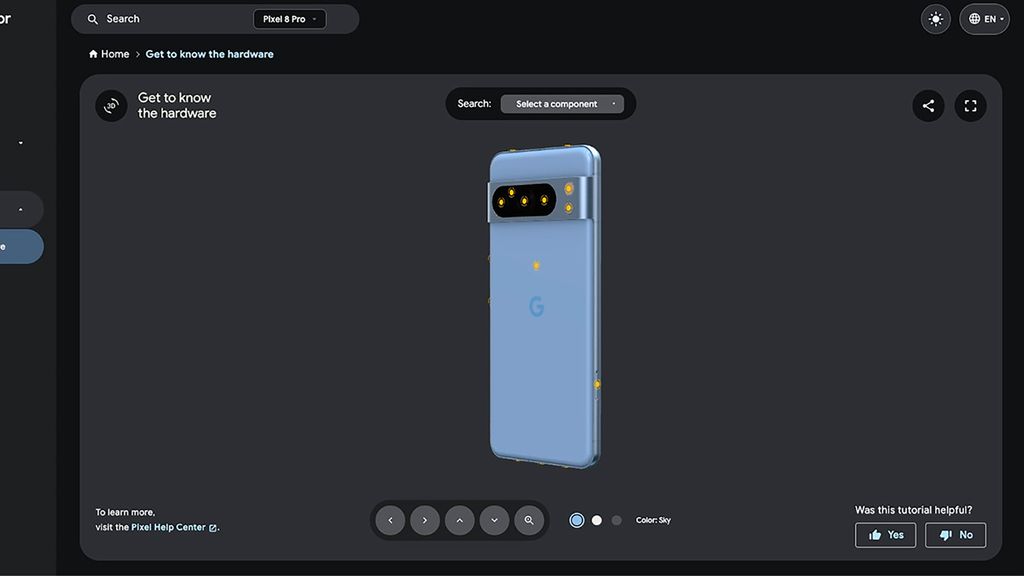
Task: Rotate phone right with right arrow button
Action: pyautogui.click(x=425, y=520)
